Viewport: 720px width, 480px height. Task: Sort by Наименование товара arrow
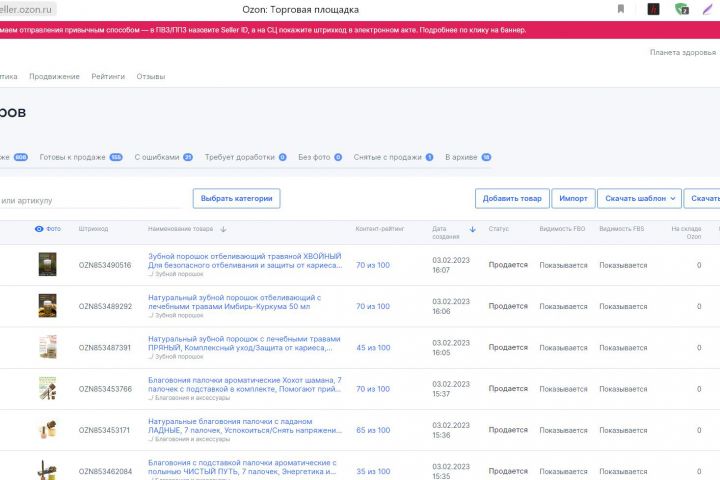[223, 229]
